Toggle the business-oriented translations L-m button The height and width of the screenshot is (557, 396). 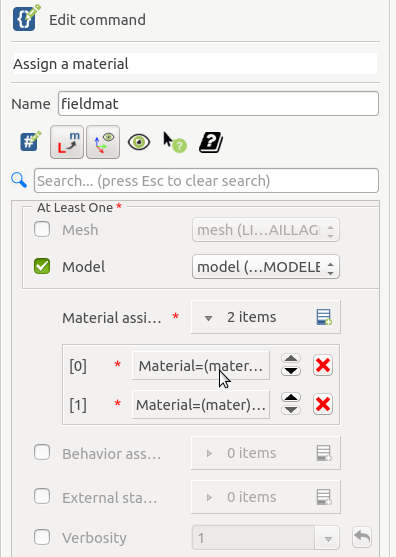(x=67, y=142)
